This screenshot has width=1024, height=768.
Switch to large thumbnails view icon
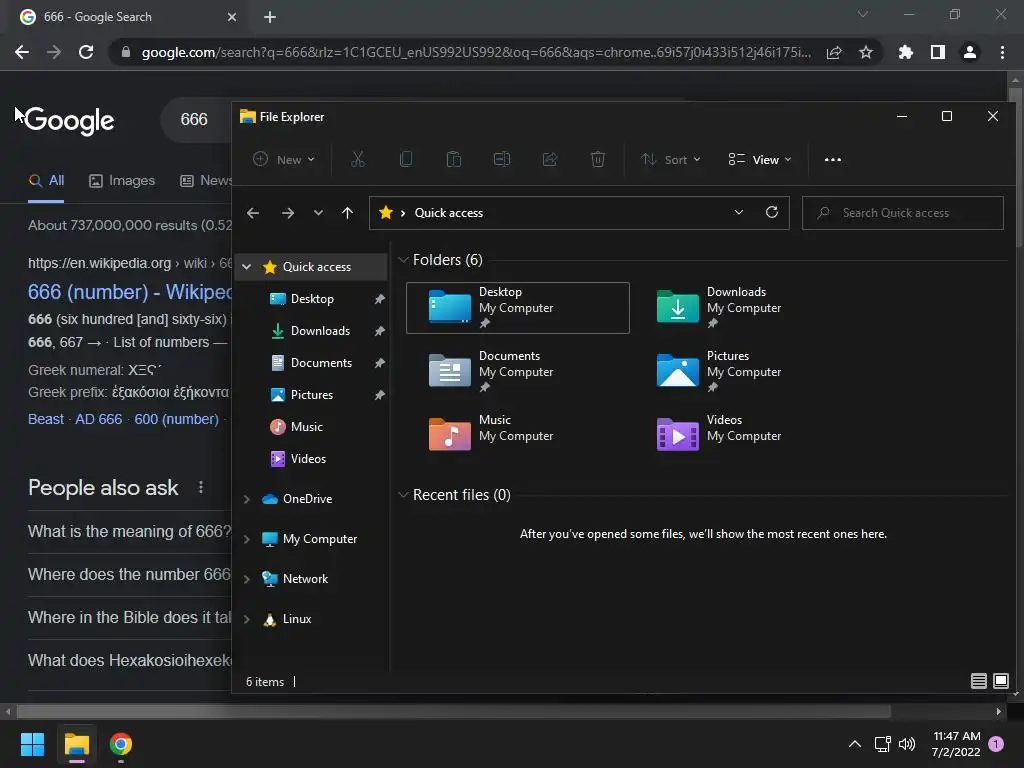pyautogui.click(x=1000, y=681)
